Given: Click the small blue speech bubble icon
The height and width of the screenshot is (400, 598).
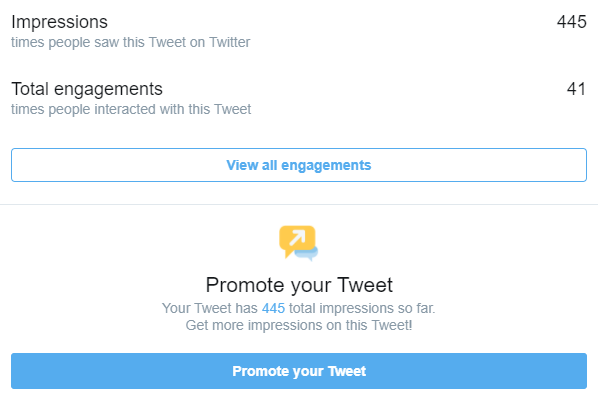Looking at the screenshot, I should [x=309, y=254].
